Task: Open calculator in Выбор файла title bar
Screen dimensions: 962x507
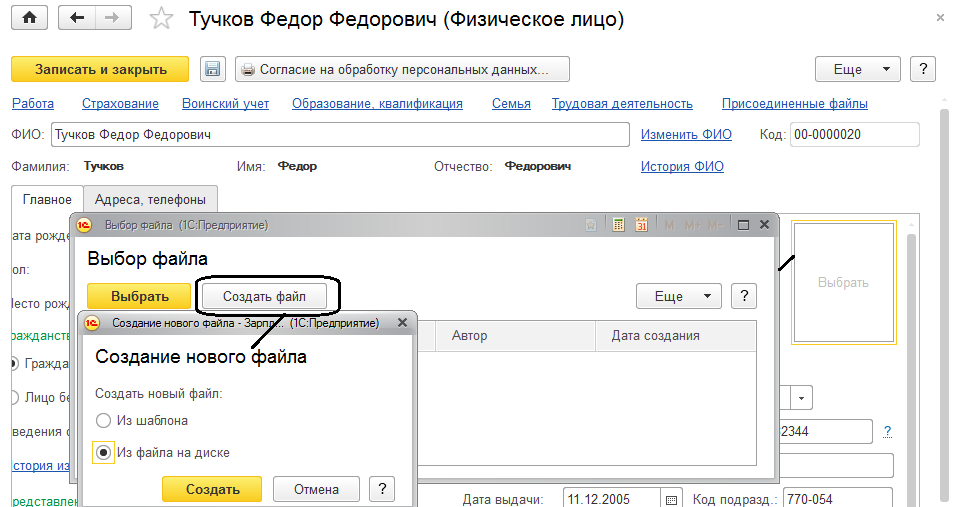Action: [618, 225]
